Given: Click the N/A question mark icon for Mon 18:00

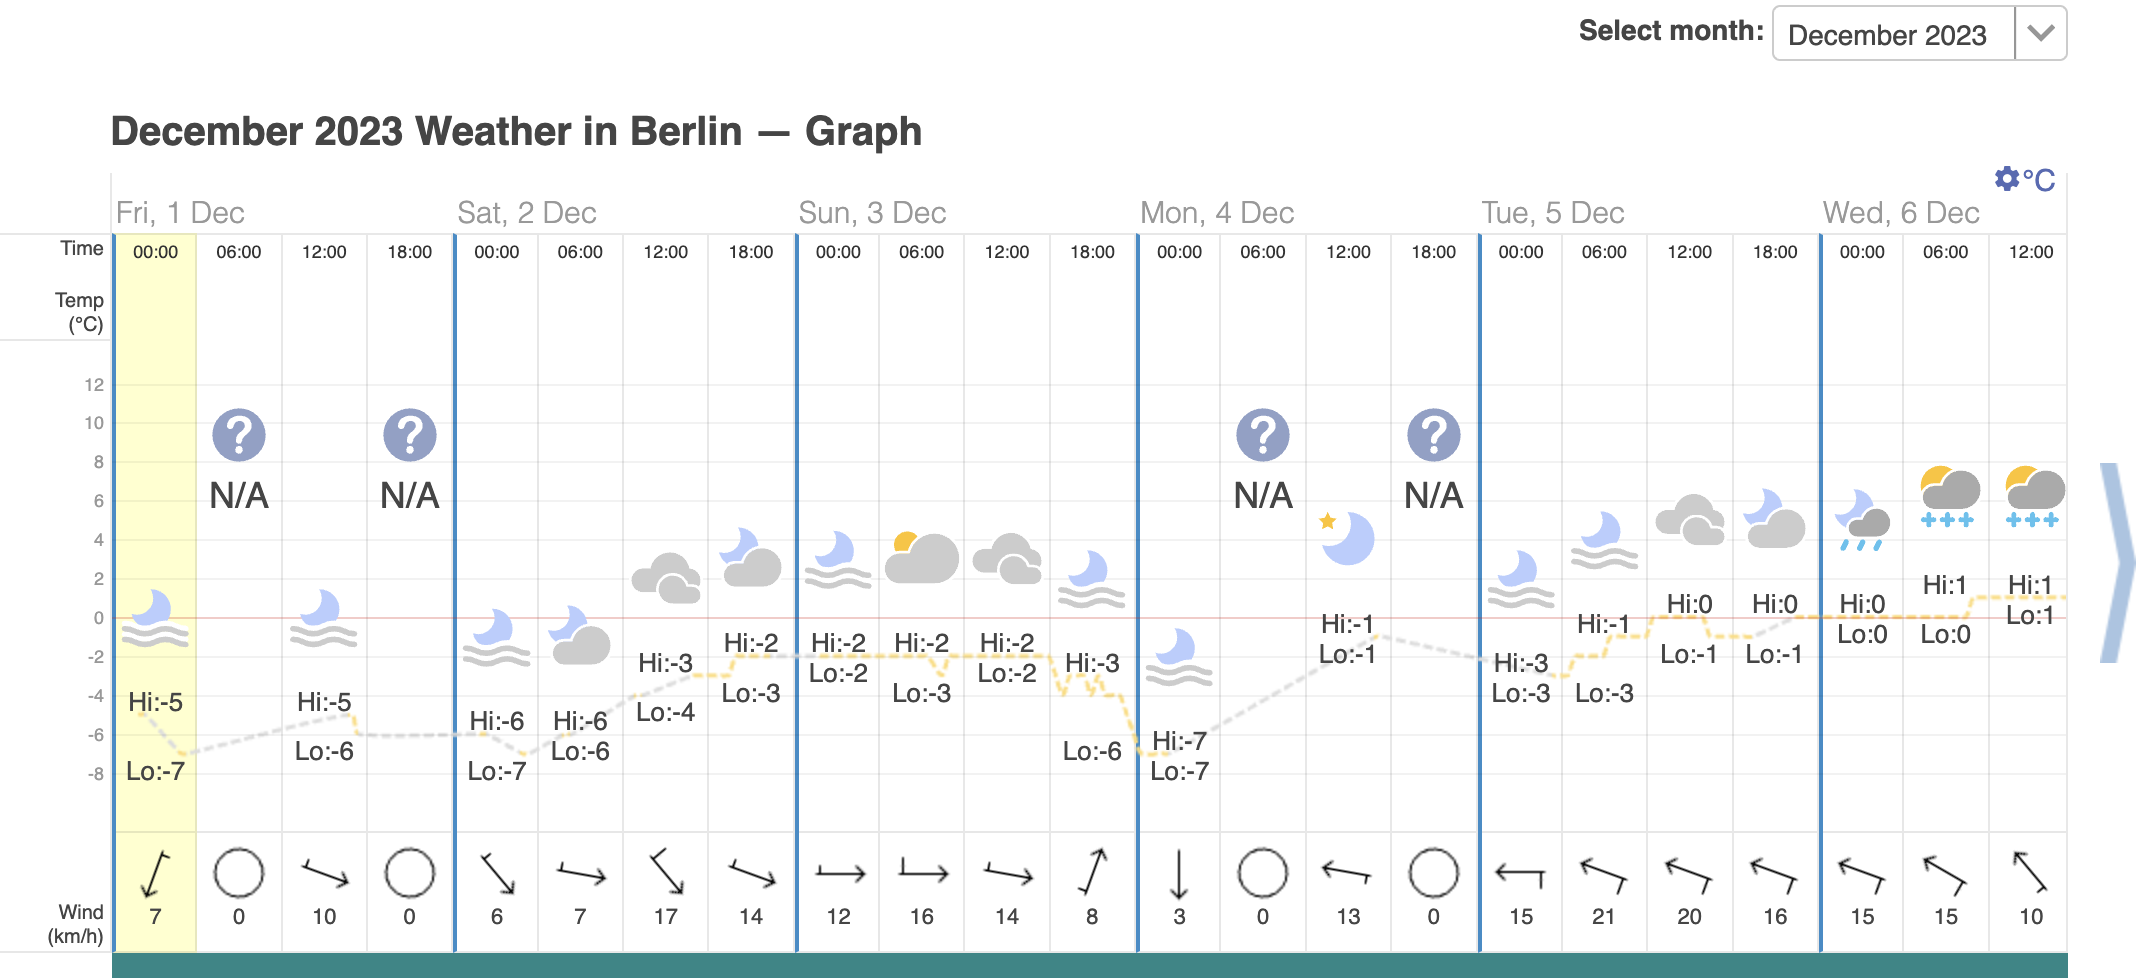Looking at the screenshot, I should point(1434,435).
